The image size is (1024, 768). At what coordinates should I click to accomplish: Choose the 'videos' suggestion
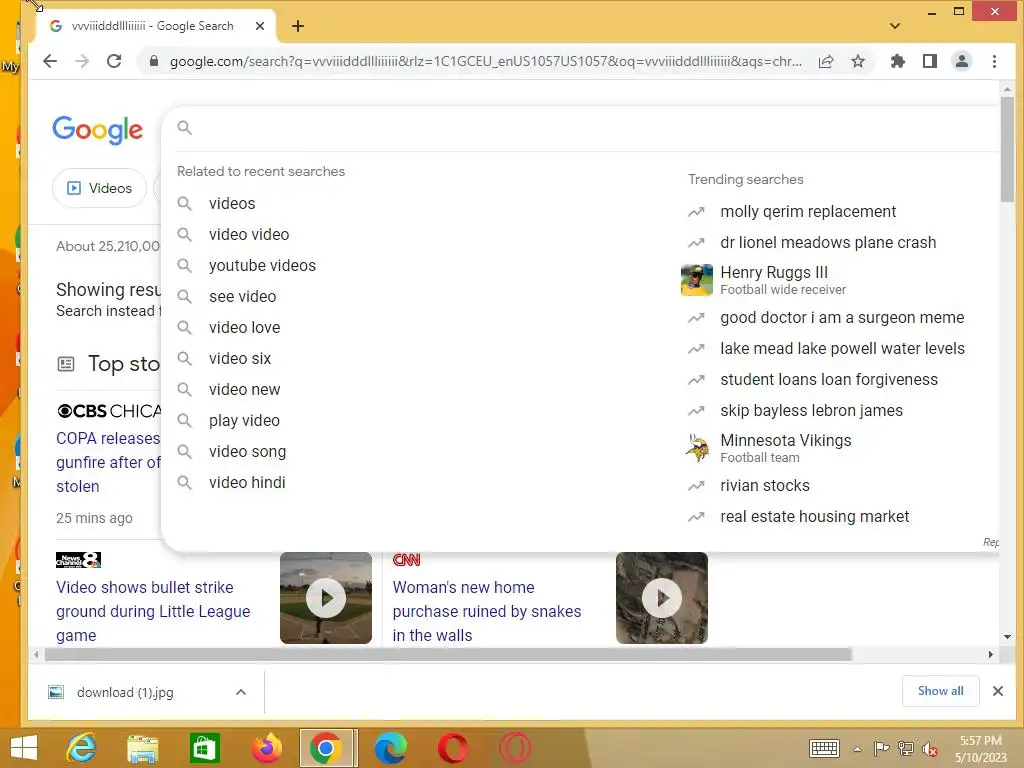tap(232, 204)
